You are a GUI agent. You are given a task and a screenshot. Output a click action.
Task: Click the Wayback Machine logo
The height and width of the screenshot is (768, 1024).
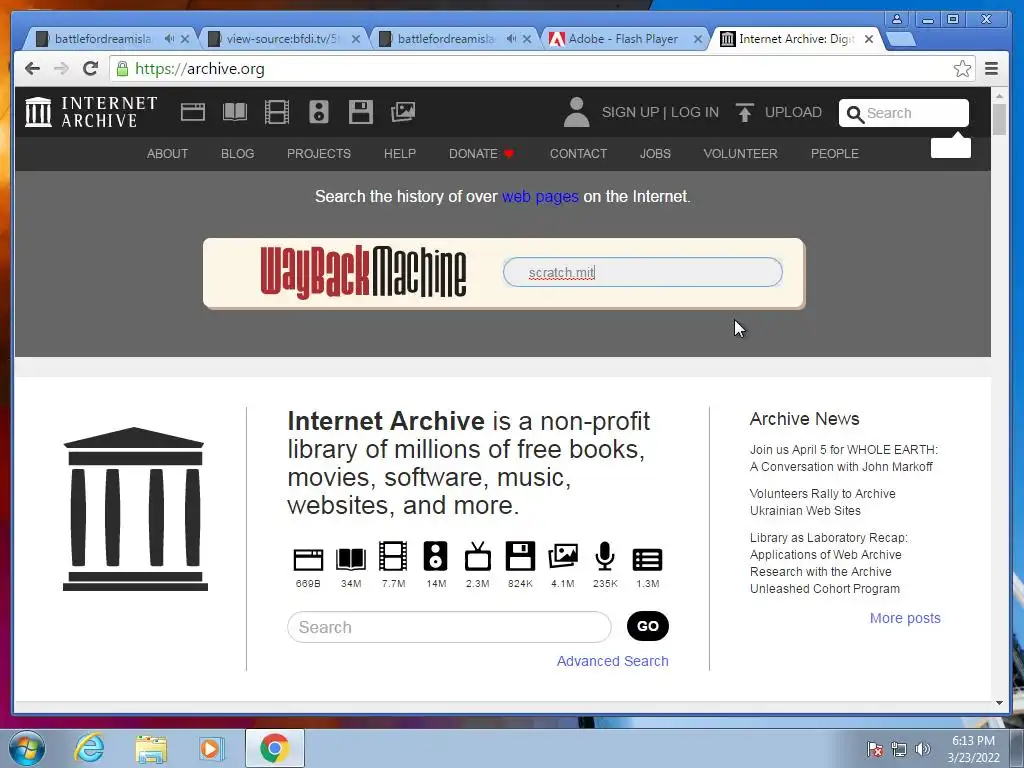(363, 272)
